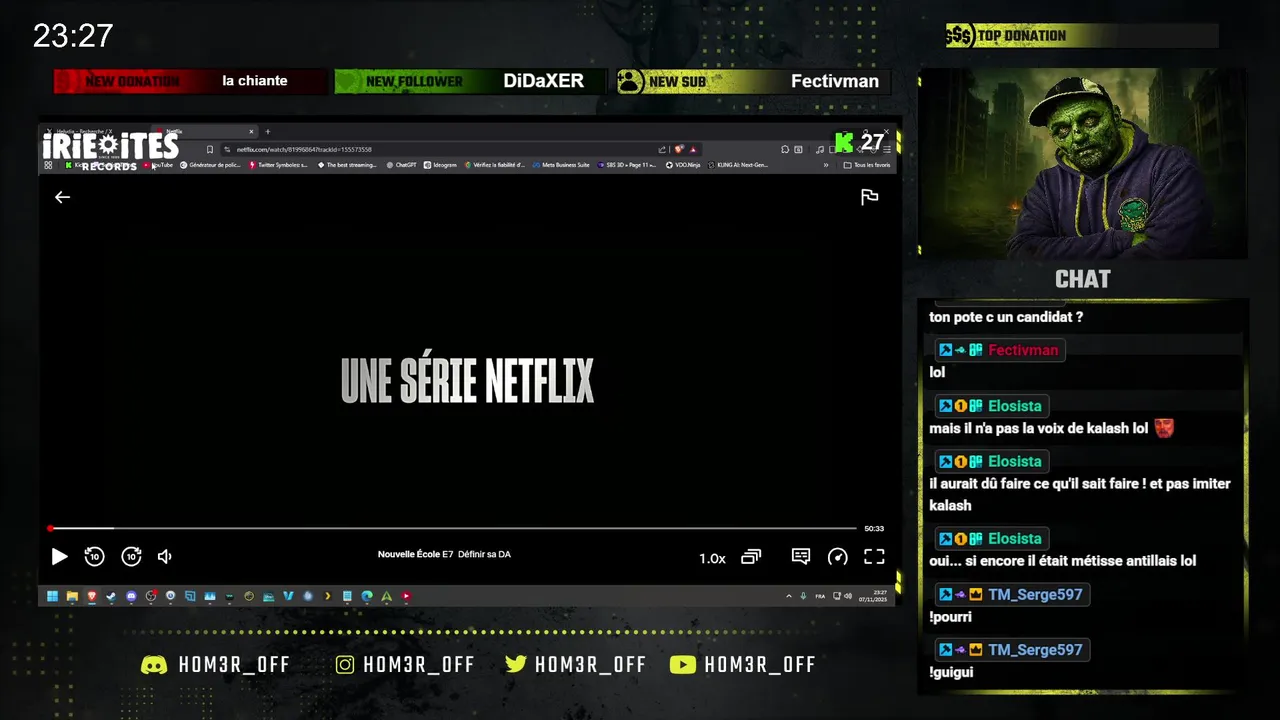The width and height of the screenshot is (1280, 720).
Task: Open the Ideogram bookmark
Action: coord(440,165)
